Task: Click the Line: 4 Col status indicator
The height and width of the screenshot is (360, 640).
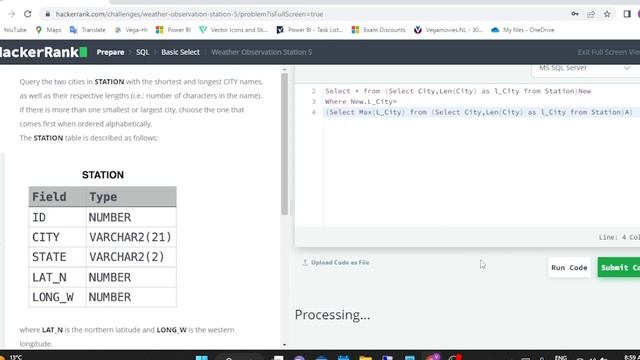Action: (x=619, y=237)
